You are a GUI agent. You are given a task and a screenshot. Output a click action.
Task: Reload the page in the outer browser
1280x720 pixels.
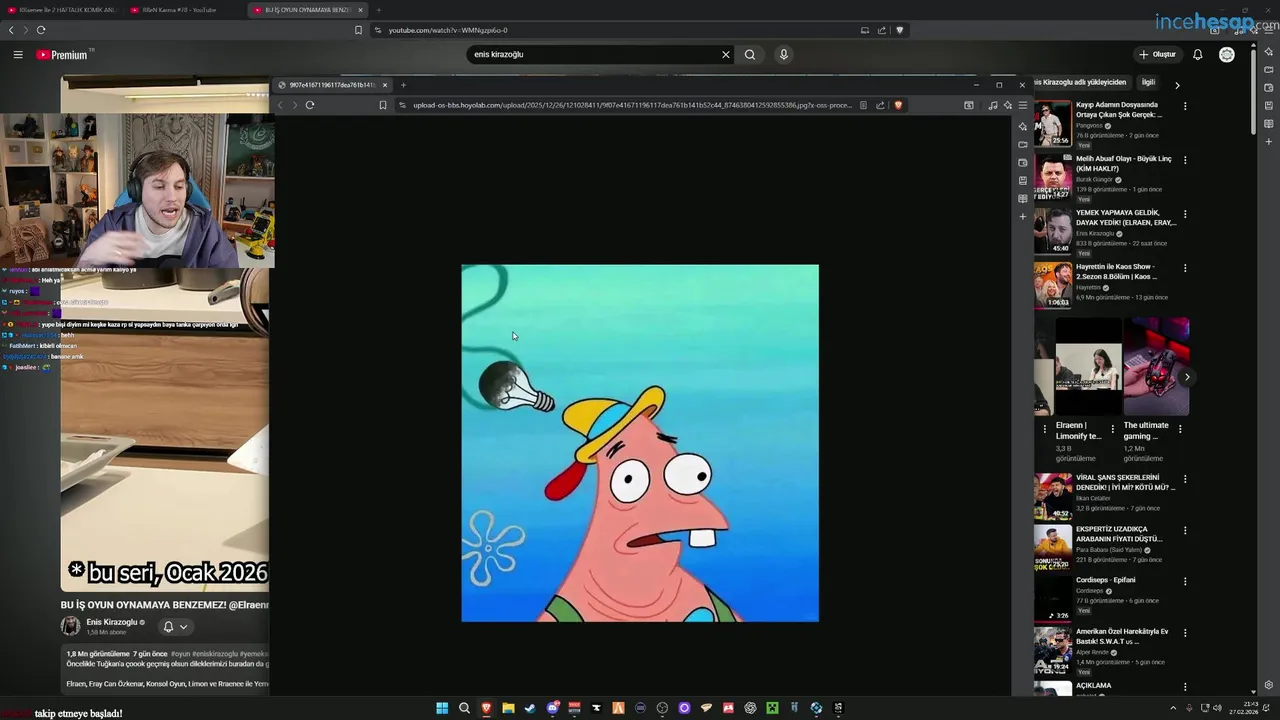tap(41, 30)
